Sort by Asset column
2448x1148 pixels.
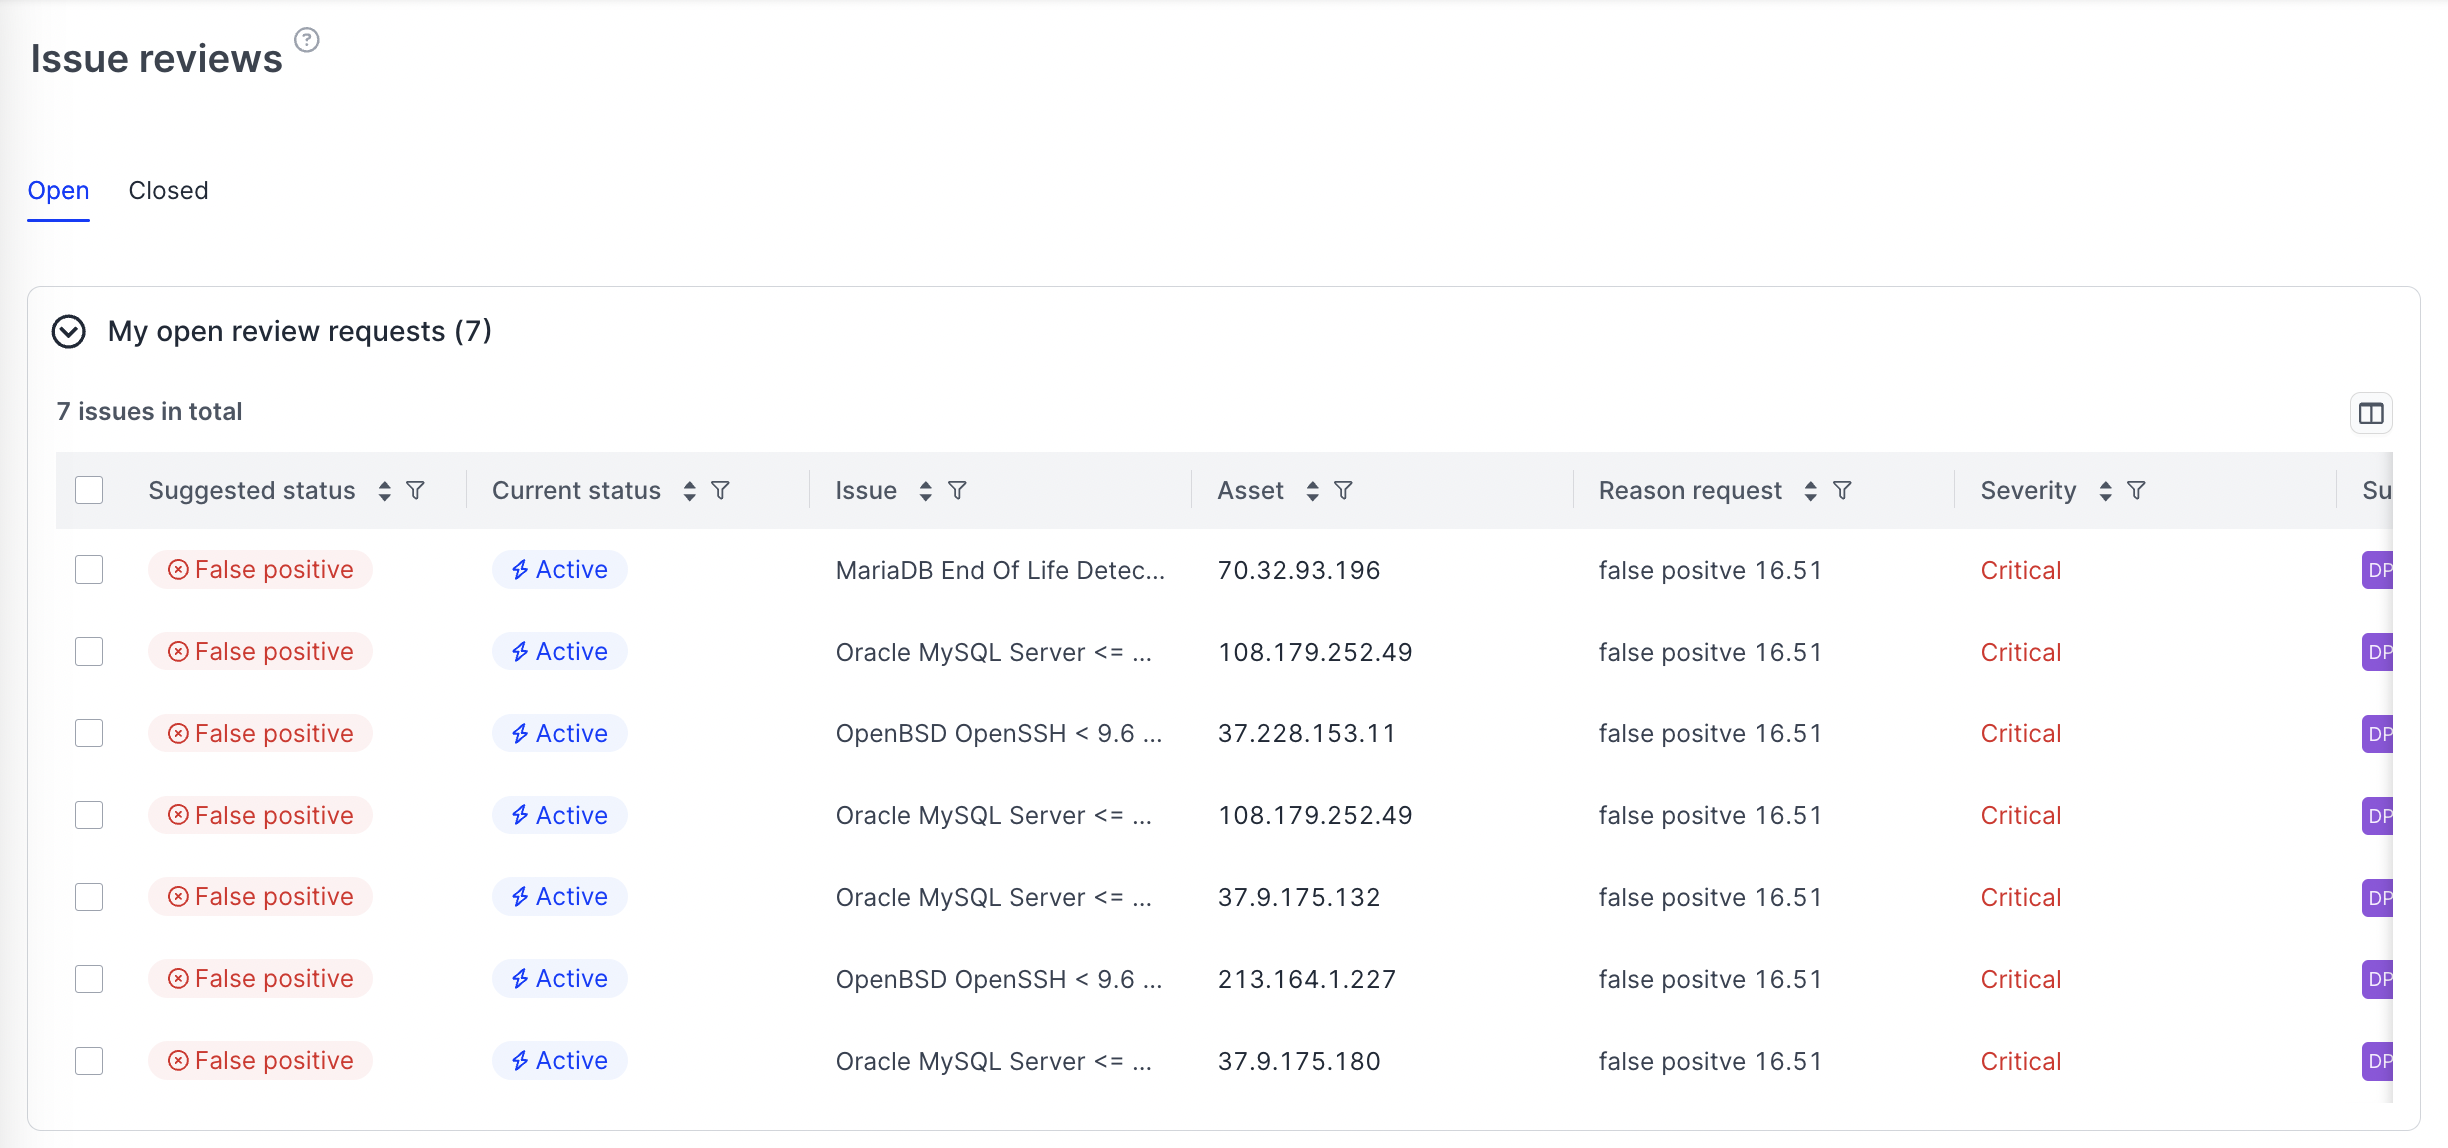[1312, 491]
